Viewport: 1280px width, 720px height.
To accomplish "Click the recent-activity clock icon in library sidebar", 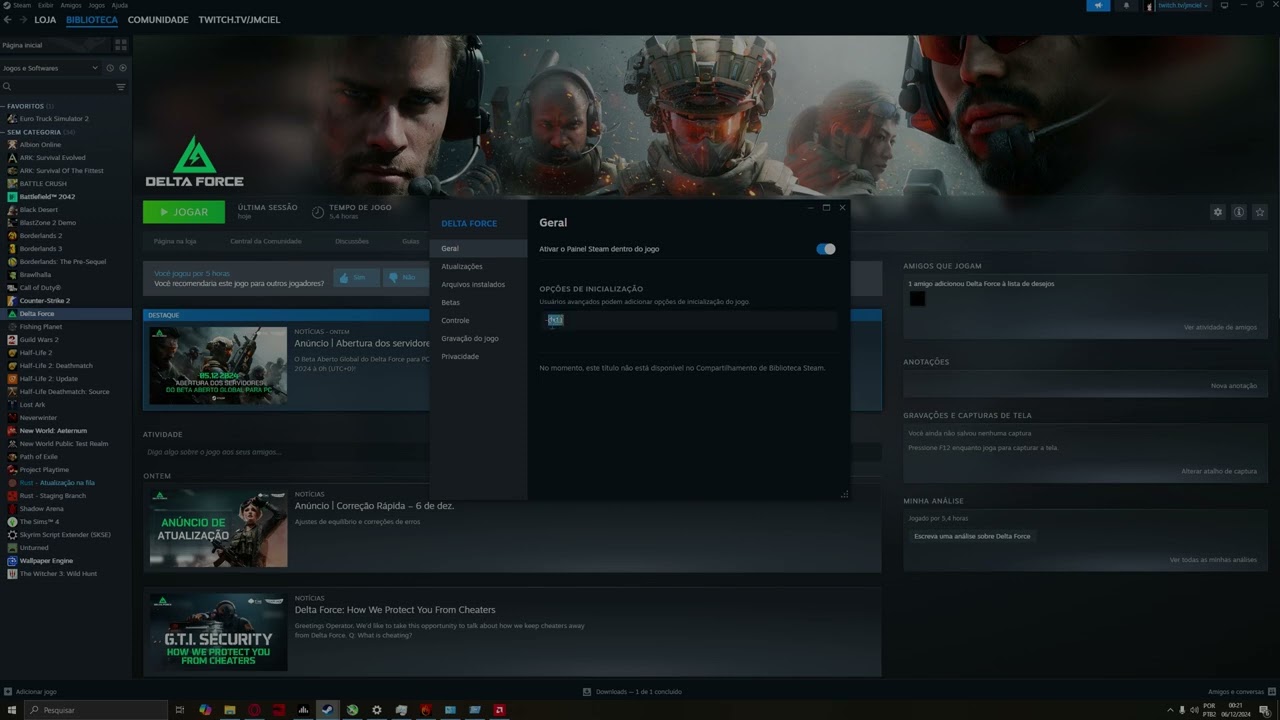I will pos(110,68).
